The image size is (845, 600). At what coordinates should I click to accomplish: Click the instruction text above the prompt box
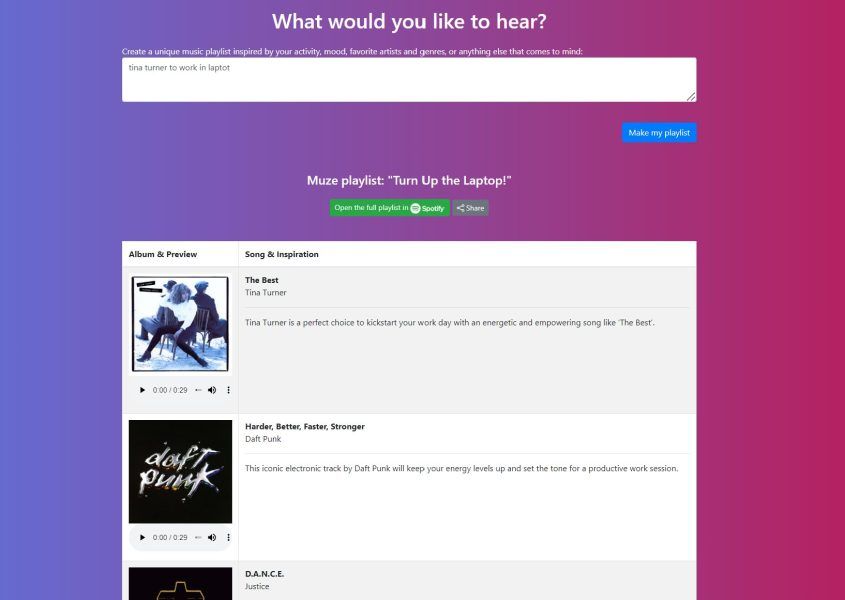click(352, 52)
